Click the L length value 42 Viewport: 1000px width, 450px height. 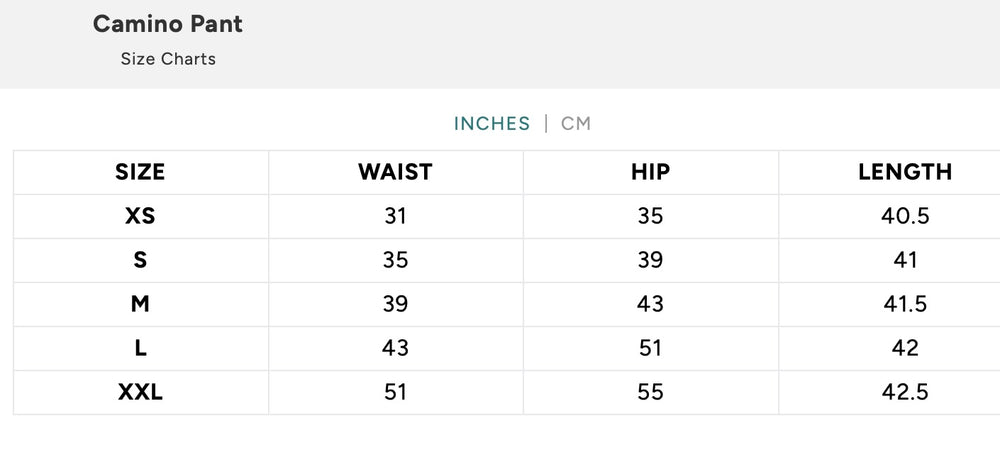905,348
